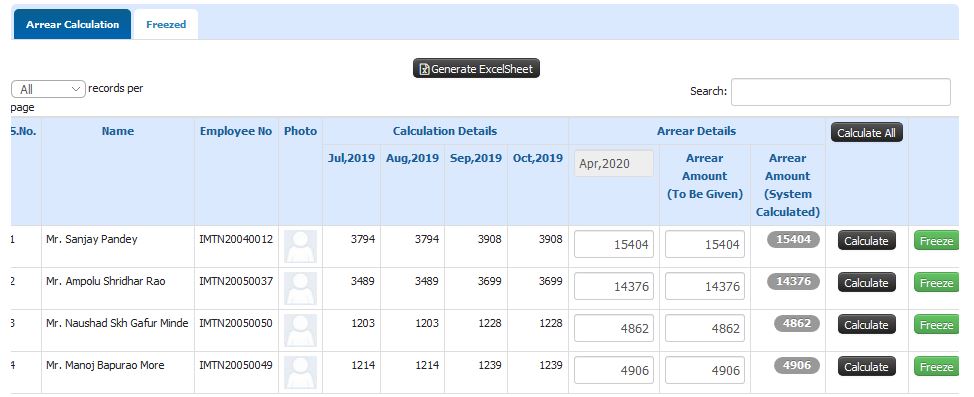
Task: Click employee number IMTN20050050
Action: [x=236, y=323]
